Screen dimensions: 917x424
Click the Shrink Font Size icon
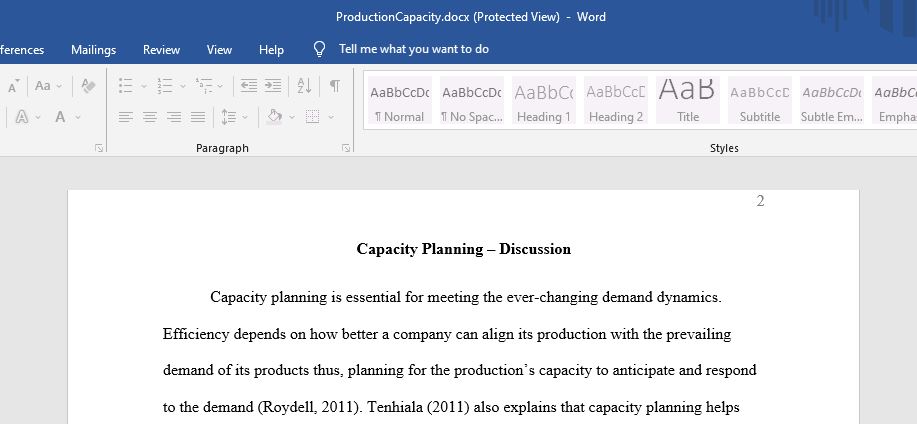coord(14,87)
